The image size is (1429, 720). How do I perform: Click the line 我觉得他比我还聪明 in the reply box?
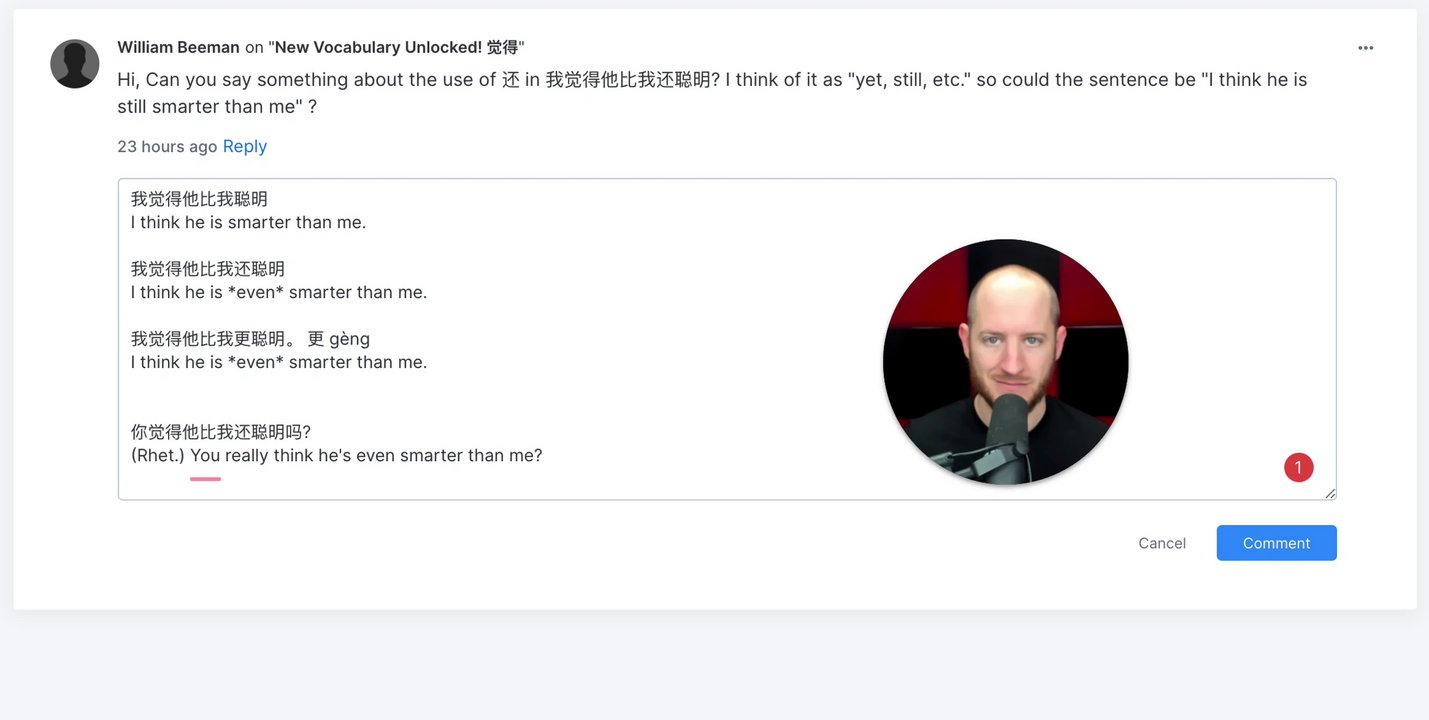tap(208, 269)
